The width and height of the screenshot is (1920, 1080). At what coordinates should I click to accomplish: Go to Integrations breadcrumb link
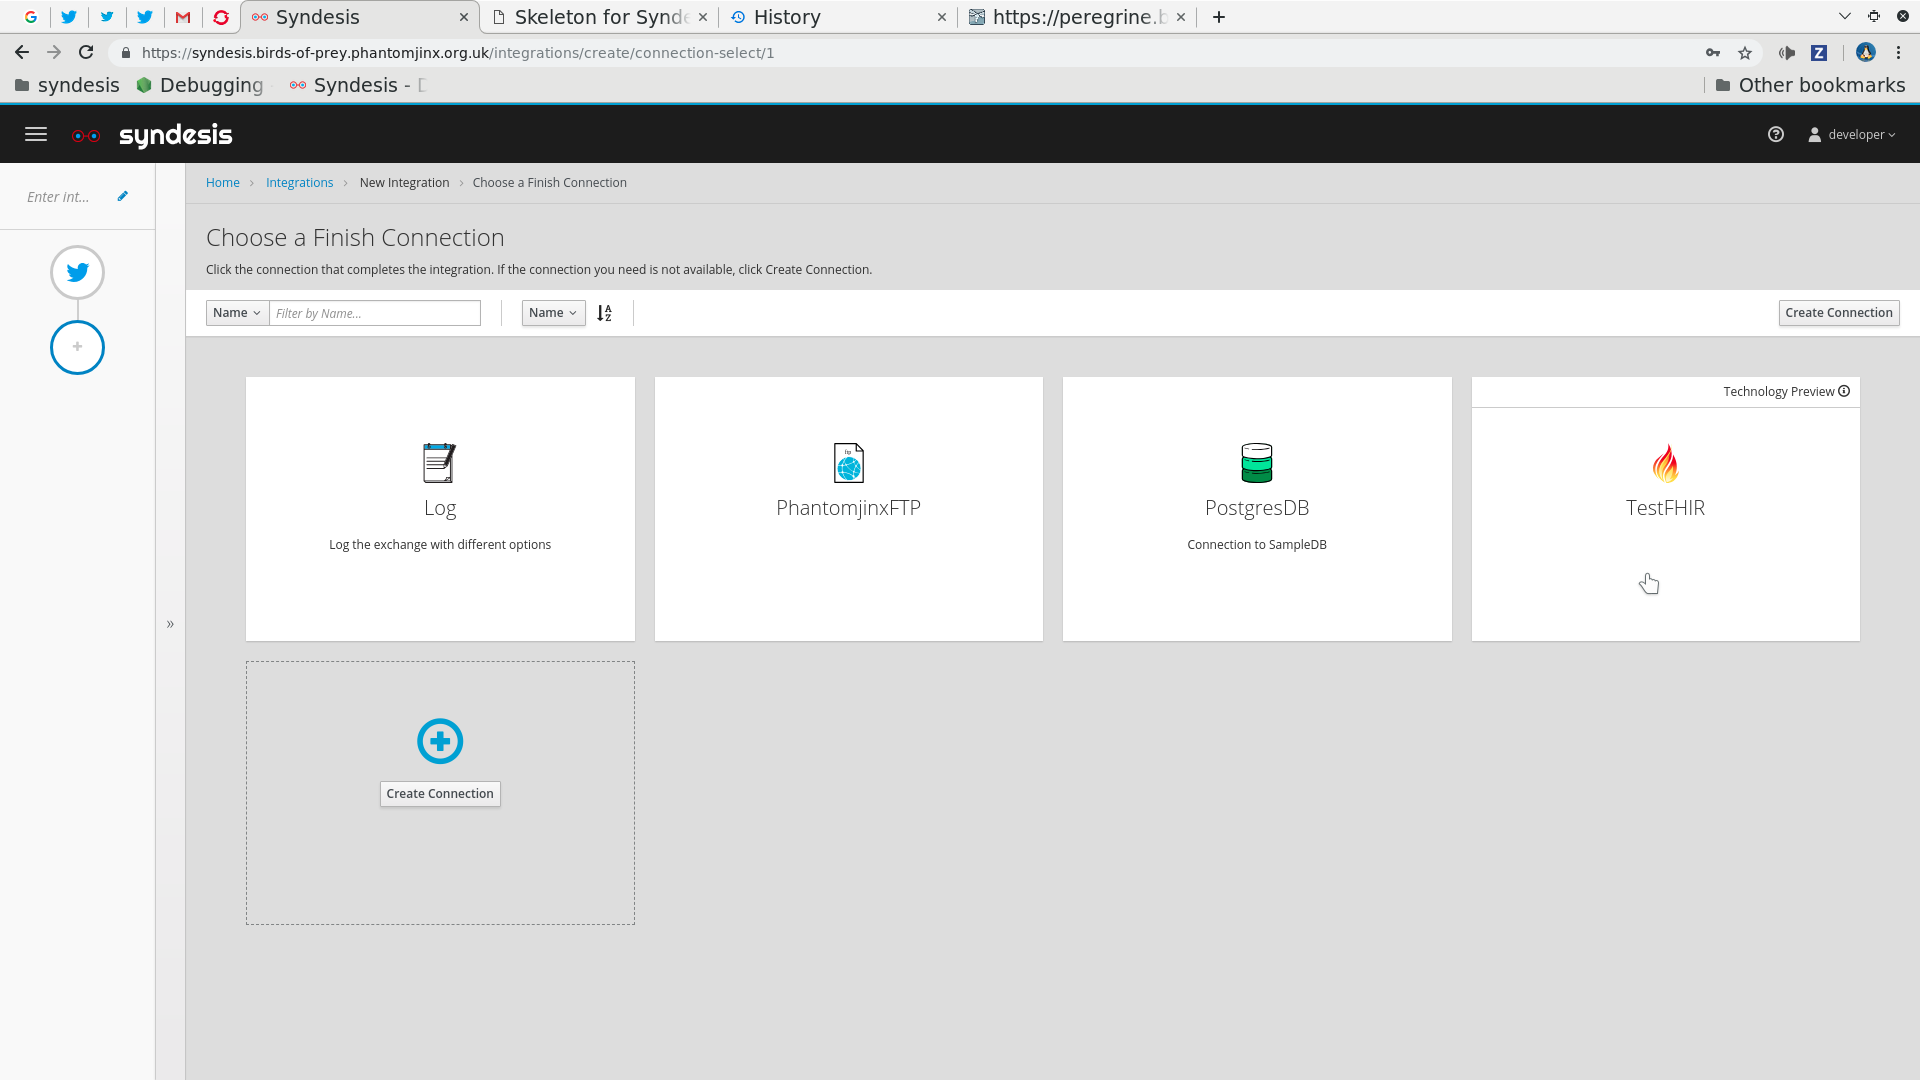click(299, 183)
